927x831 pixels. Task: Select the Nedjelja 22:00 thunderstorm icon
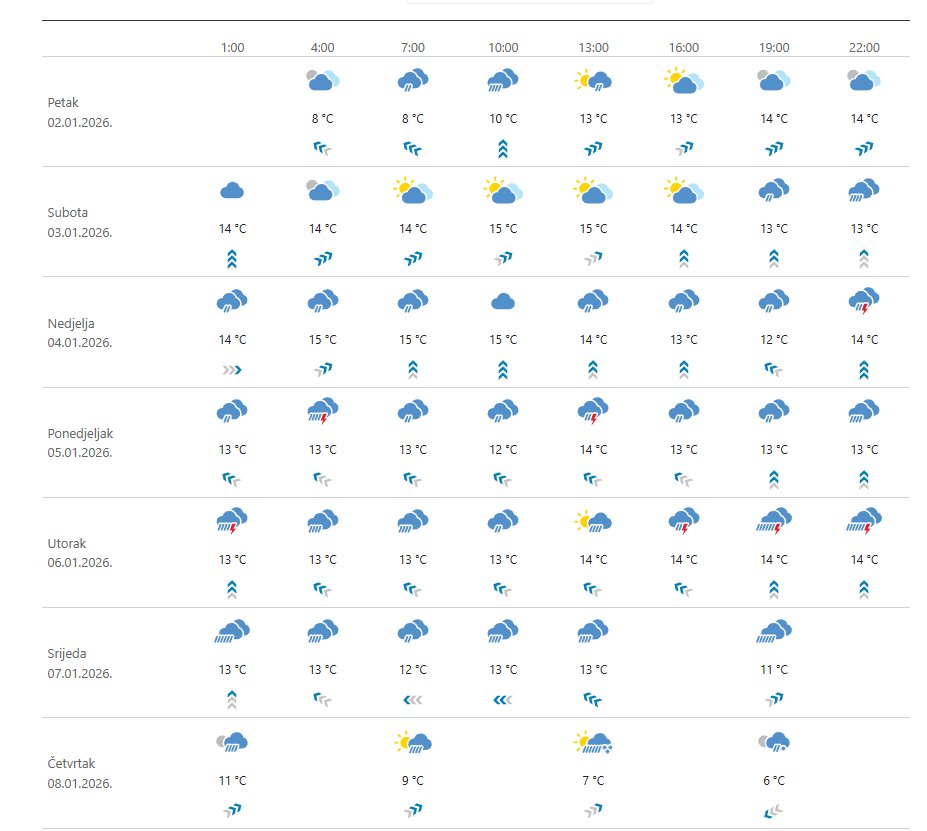(x=864, y=301)
